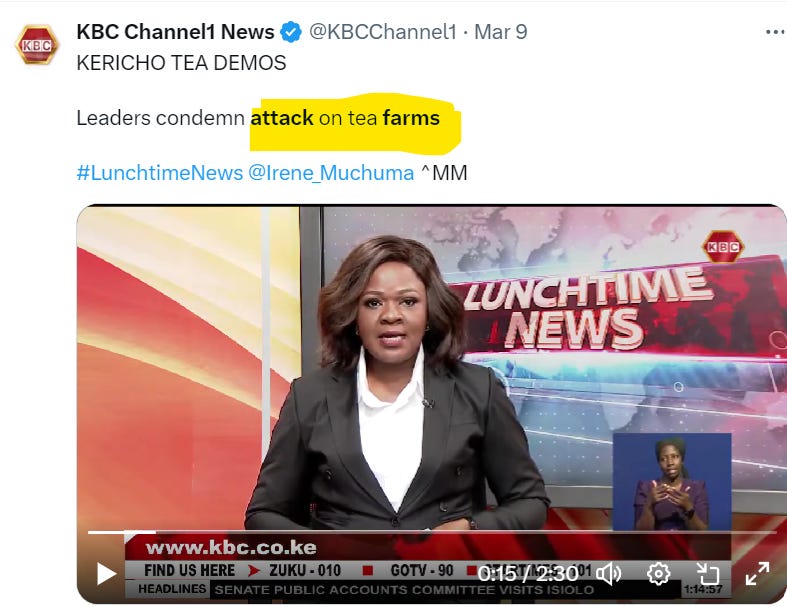Click the news anchor video frame
This screenshot has height=607, width=787.
432,404
